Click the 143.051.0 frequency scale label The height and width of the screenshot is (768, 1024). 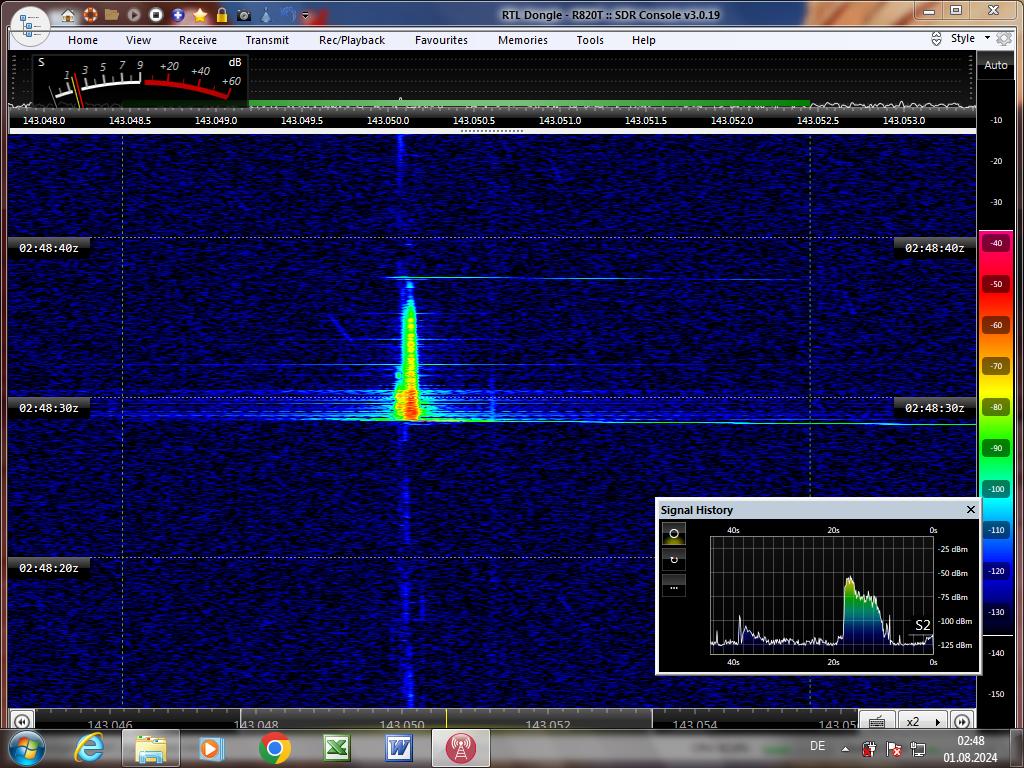point(560,121)
